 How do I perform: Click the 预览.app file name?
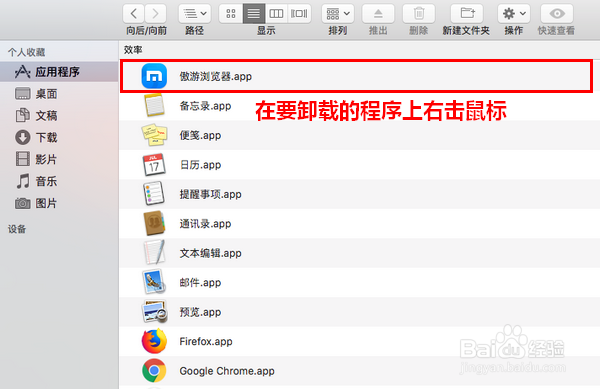(201, 312)
